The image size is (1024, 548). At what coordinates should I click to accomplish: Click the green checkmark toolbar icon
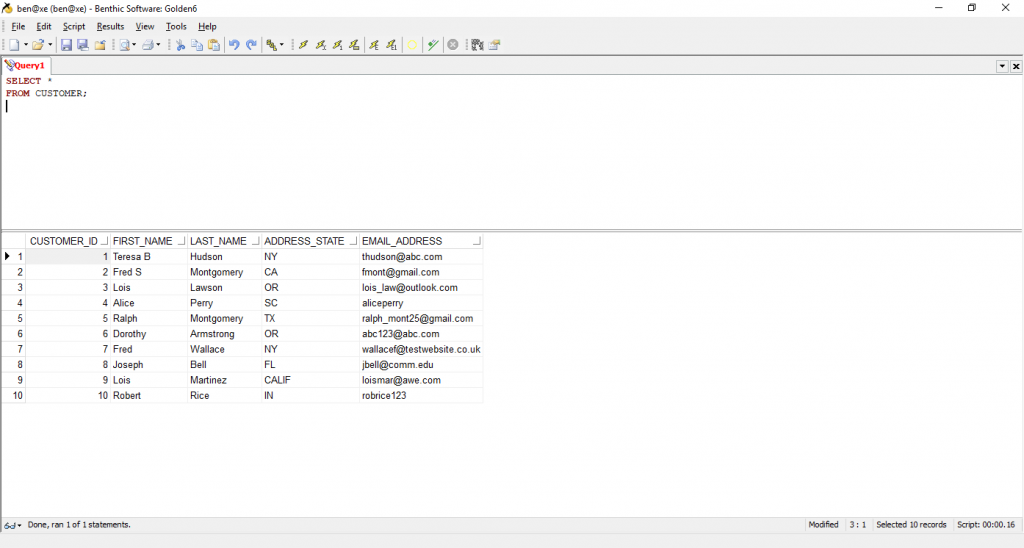[x=433, y=45]
